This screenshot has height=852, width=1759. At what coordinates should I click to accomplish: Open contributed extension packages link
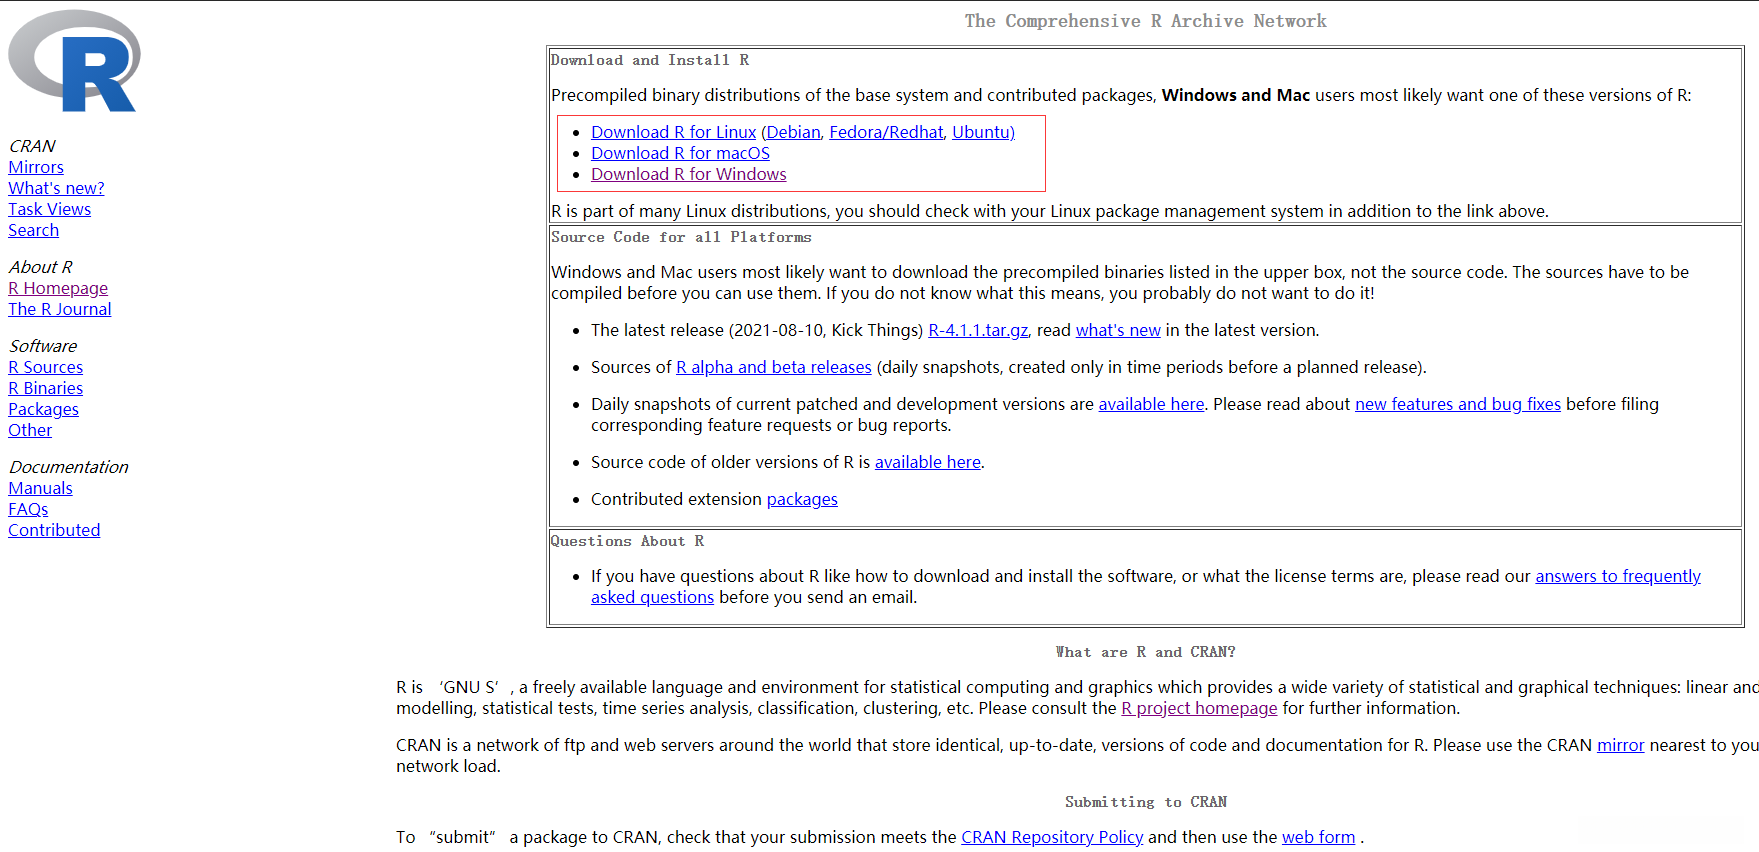click(802, 499)
